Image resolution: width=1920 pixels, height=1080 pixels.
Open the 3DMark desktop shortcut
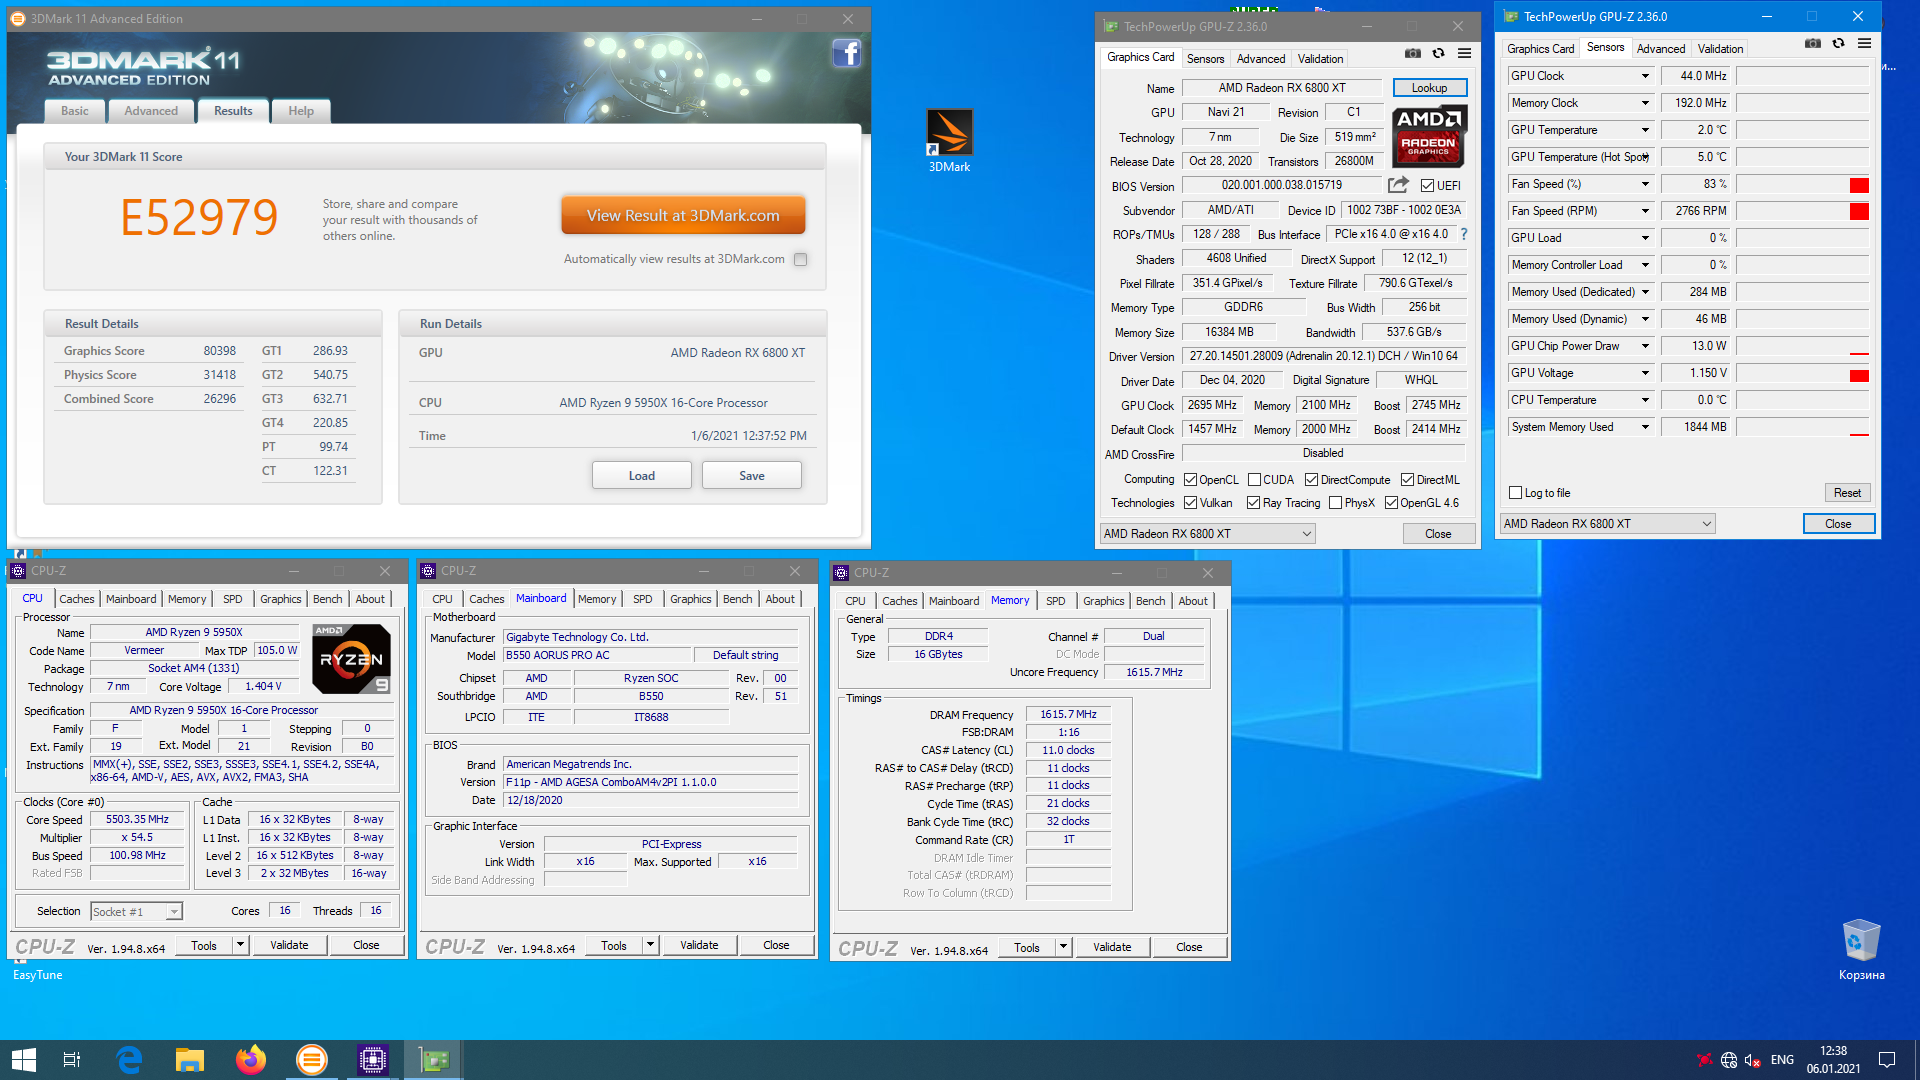point(949,141)
